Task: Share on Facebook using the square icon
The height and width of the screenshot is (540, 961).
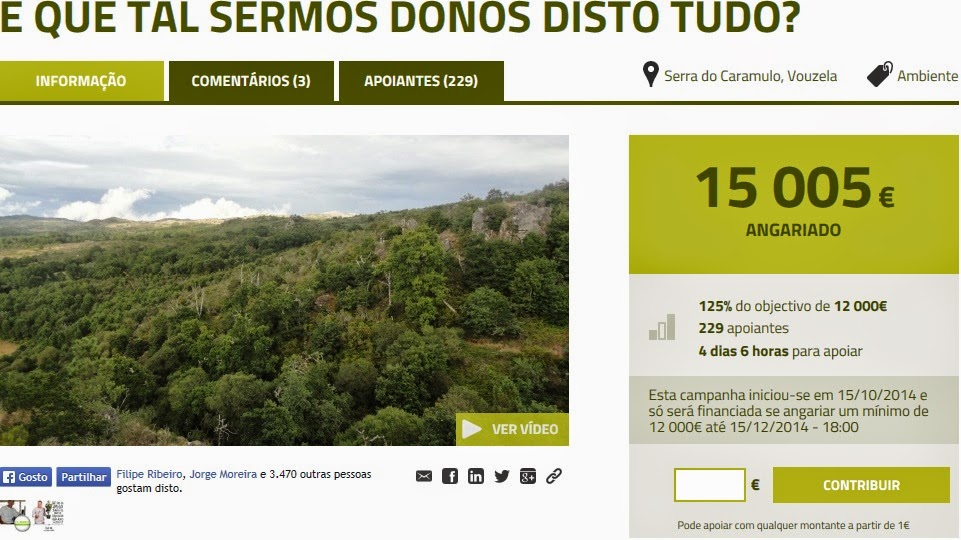Action: point(450,476)
